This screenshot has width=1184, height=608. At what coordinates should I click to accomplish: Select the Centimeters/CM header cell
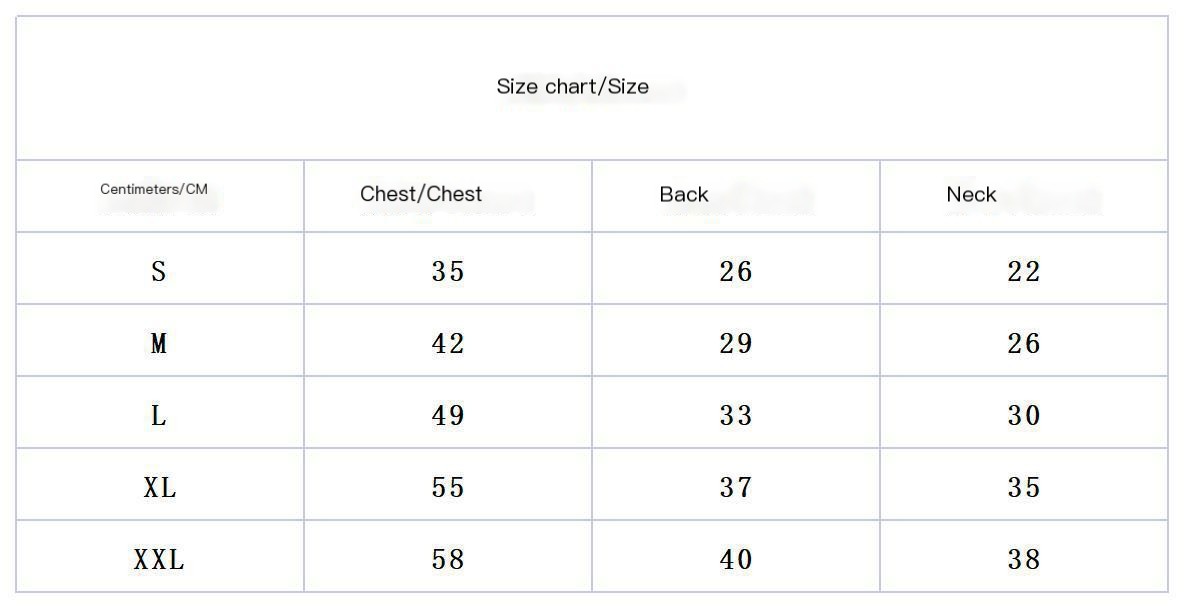[154, 189]
